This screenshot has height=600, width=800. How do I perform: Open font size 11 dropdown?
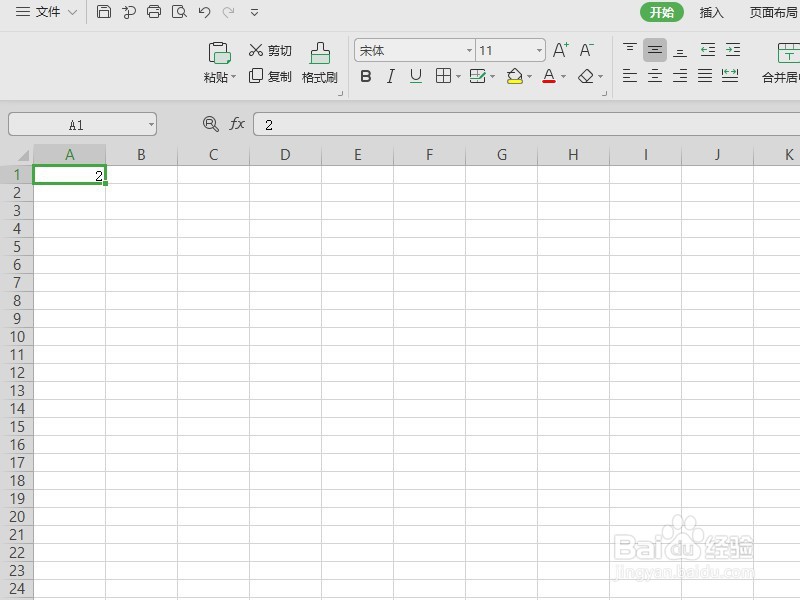pos(539,50)
